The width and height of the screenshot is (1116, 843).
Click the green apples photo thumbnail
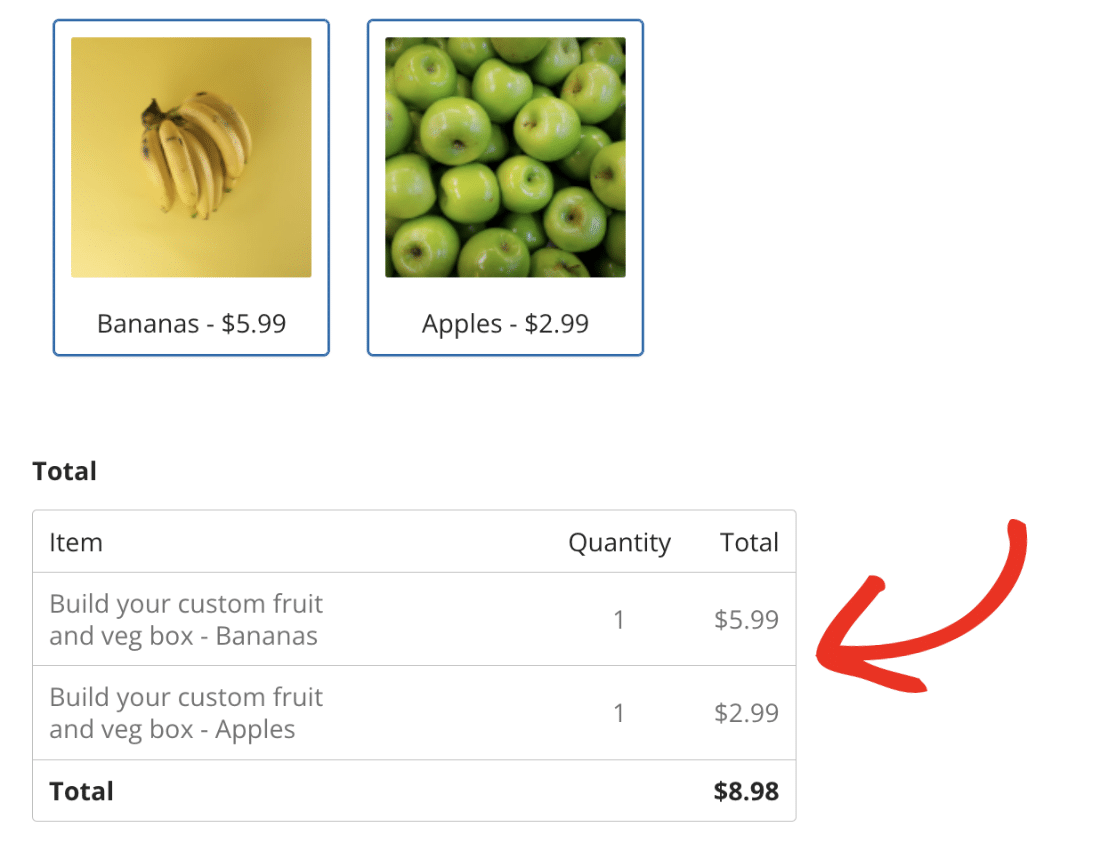505,157
